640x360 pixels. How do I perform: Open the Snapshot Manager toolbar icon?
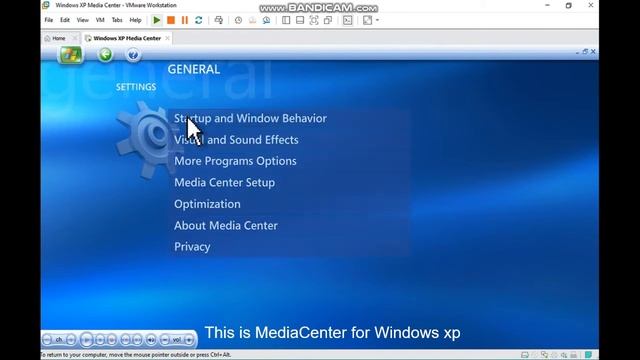tap(266, 20)
